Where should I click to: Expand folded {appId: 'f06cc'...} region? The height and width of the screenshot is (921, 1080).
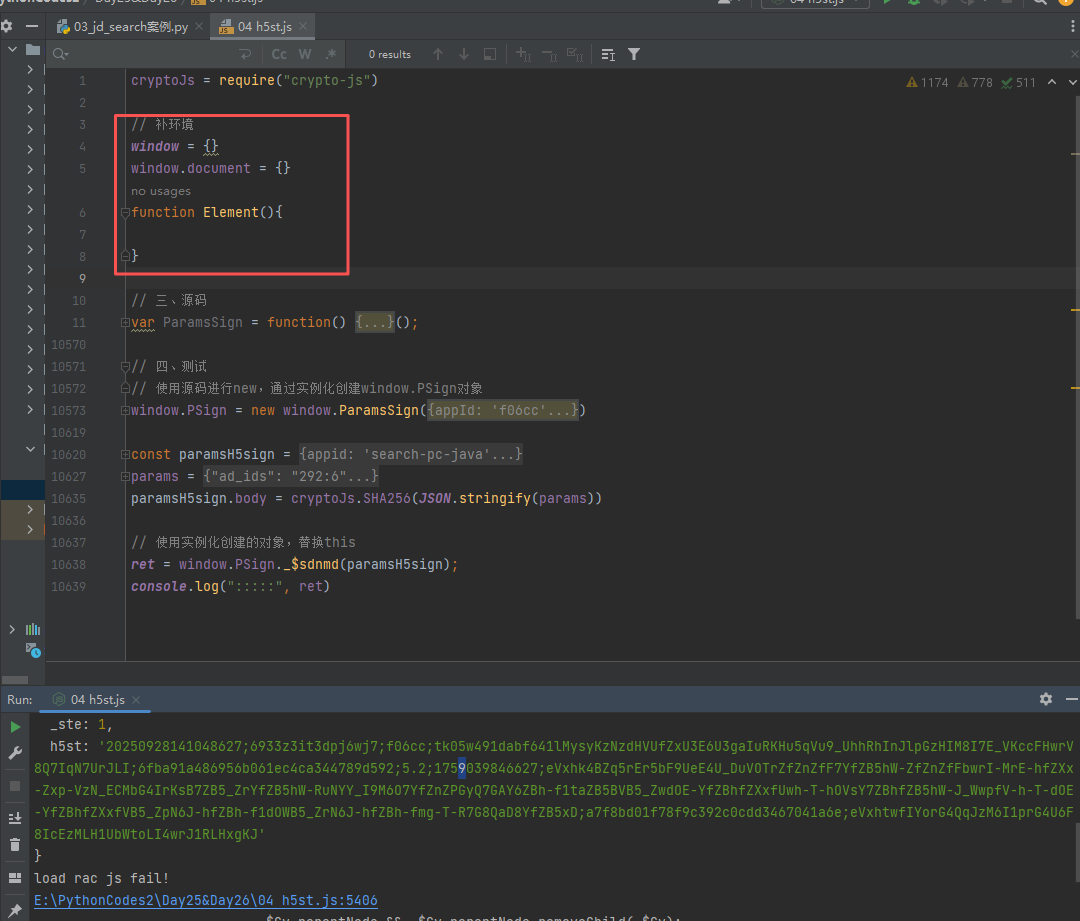pos(503,411)
